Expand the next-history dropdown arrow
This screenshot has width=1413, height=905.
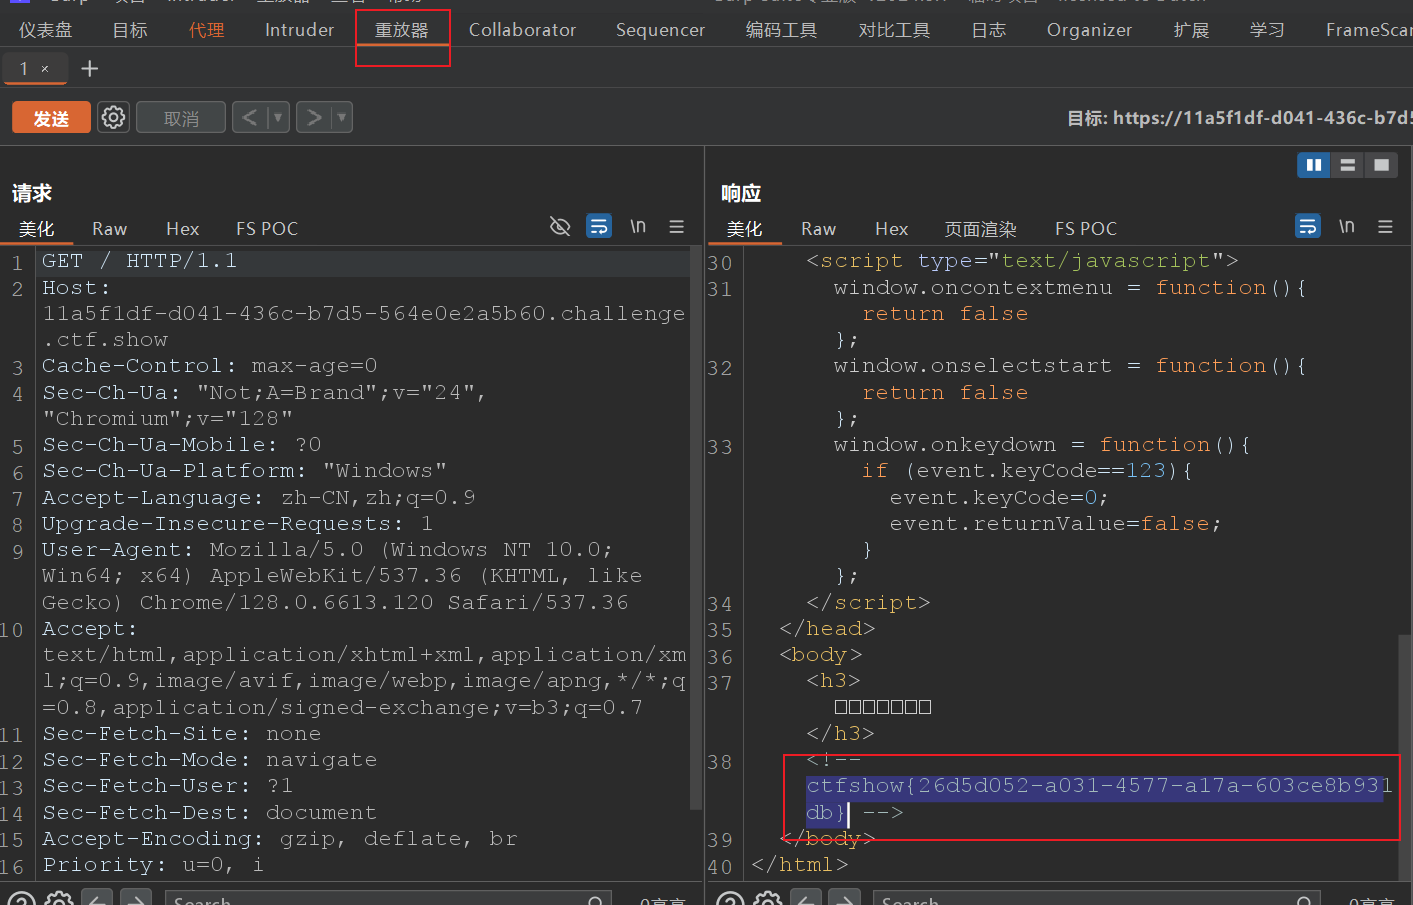pyautogui.click(x=342, y=118)
